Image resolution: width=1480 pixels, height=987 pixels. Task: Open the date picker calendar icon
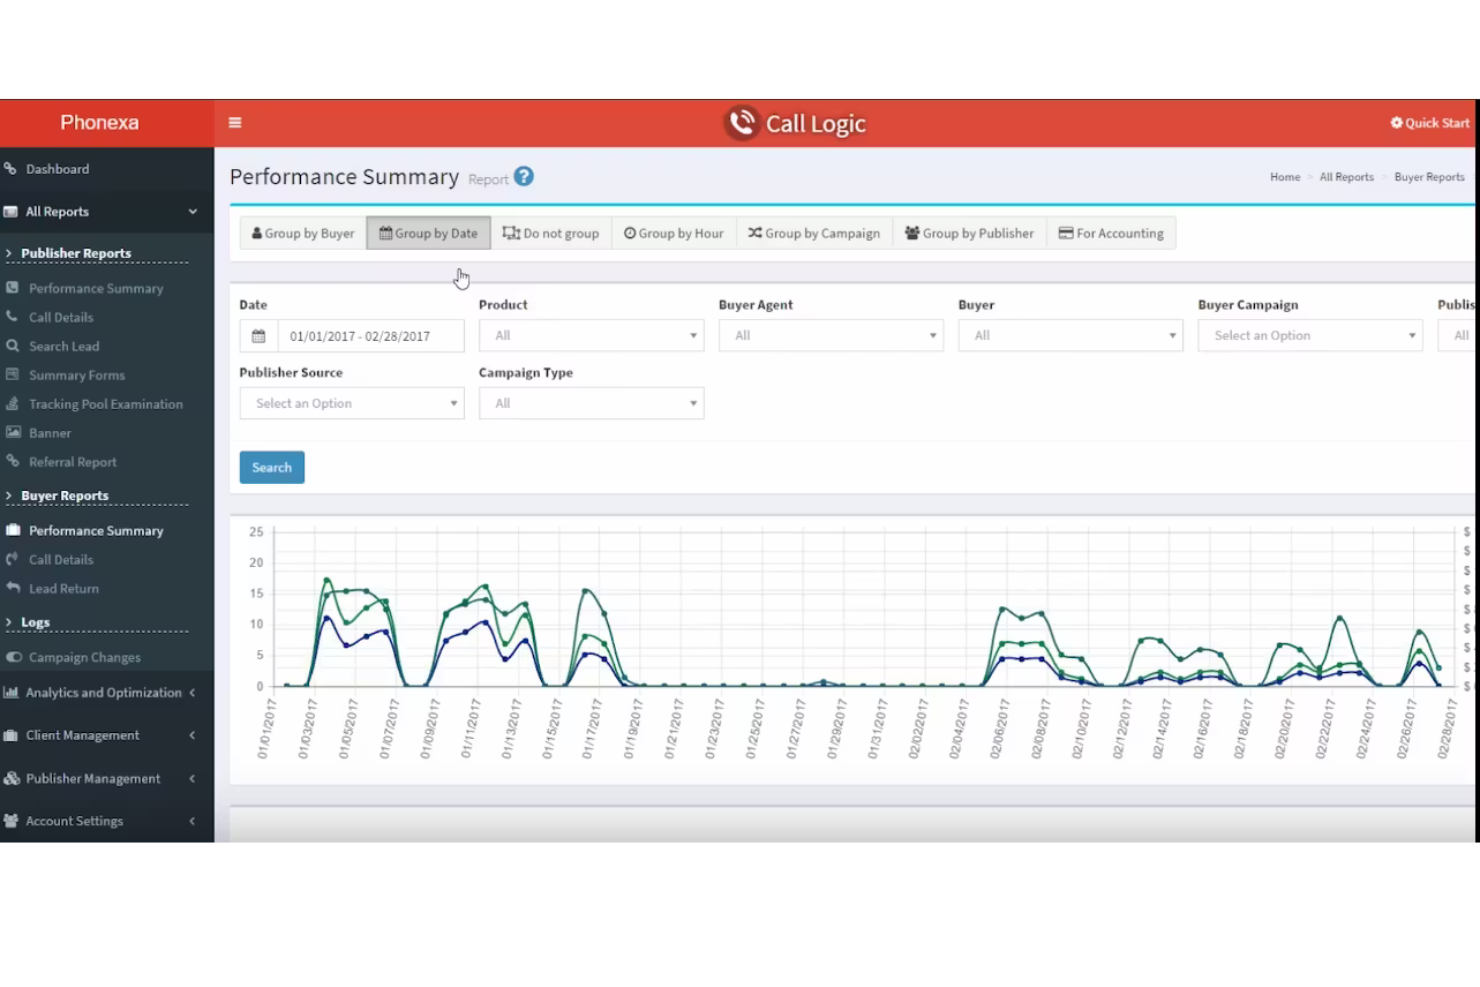[x=258, y=336]
